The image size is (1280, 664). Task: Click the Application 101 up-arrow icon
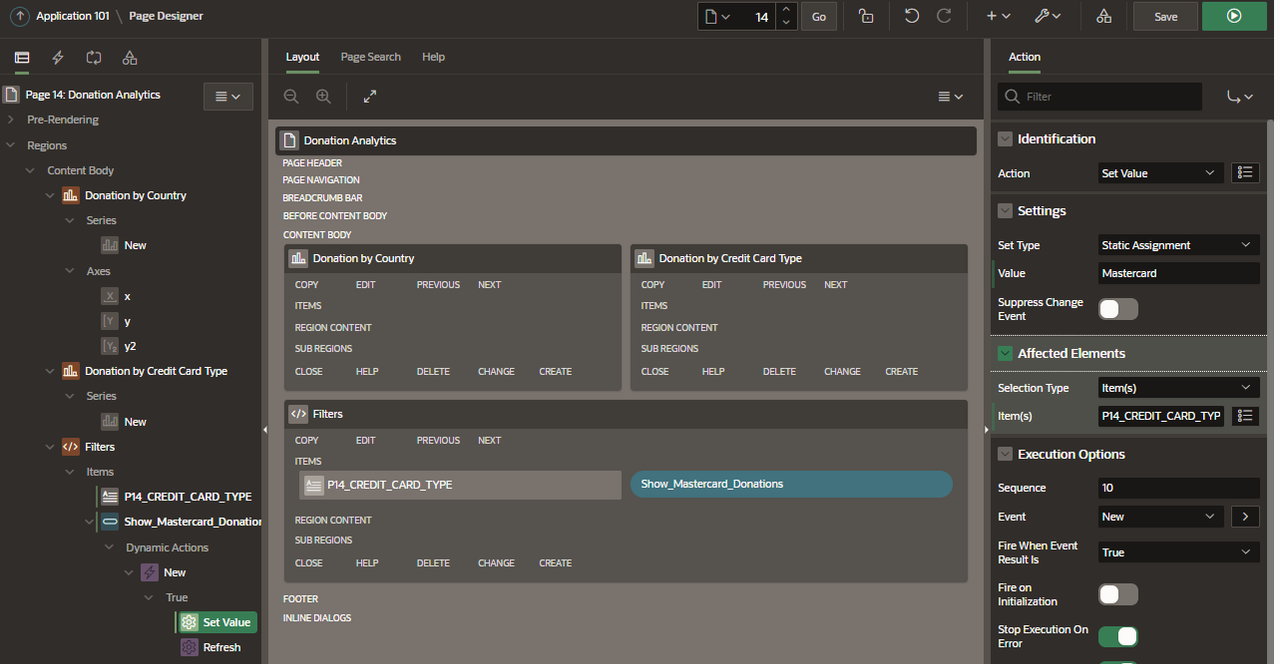pos(20,16)
